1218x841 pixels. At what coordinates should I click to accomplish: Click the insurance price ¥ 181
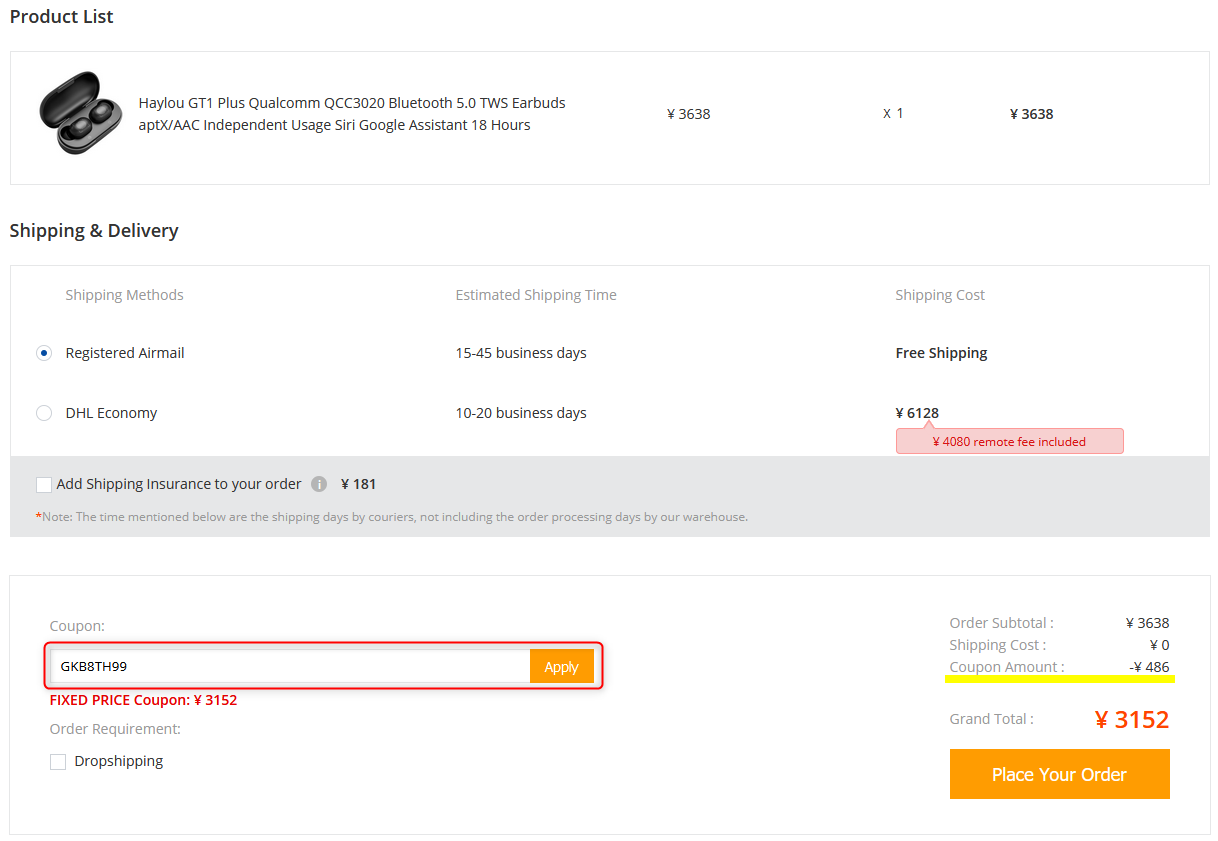tap(359, 484)
